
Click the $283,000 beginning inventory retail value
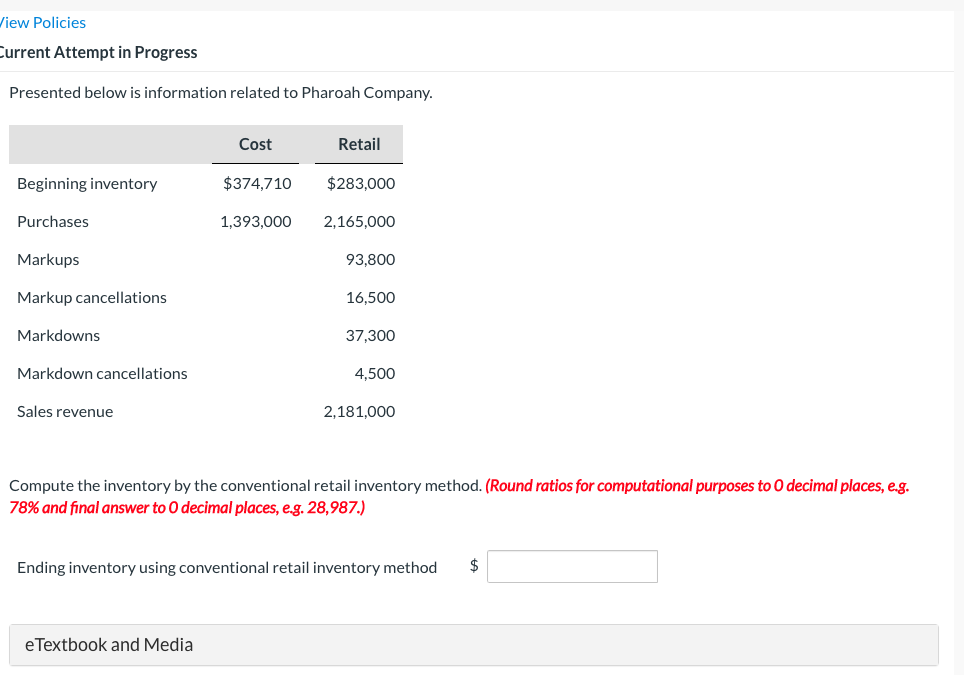(361, 183)
